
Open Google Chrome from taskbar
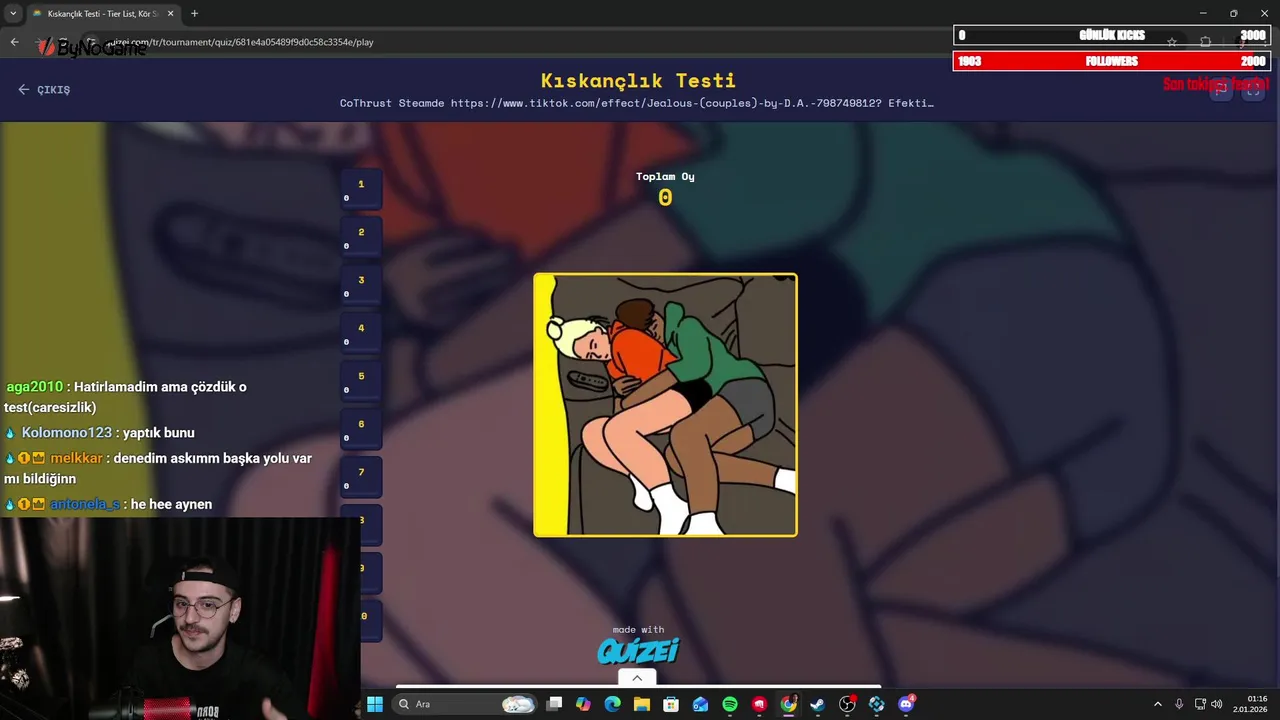[788, 704]
